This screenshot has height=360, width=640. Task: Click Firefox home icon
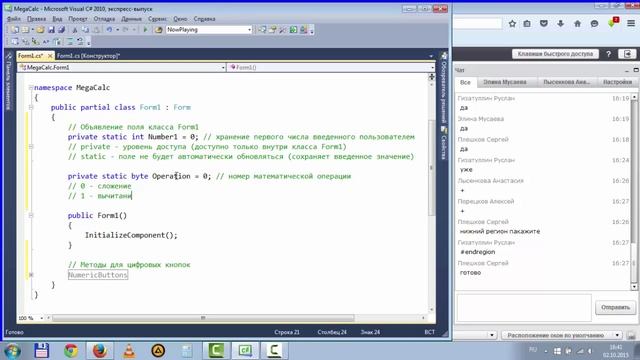(x=577, y=24)
